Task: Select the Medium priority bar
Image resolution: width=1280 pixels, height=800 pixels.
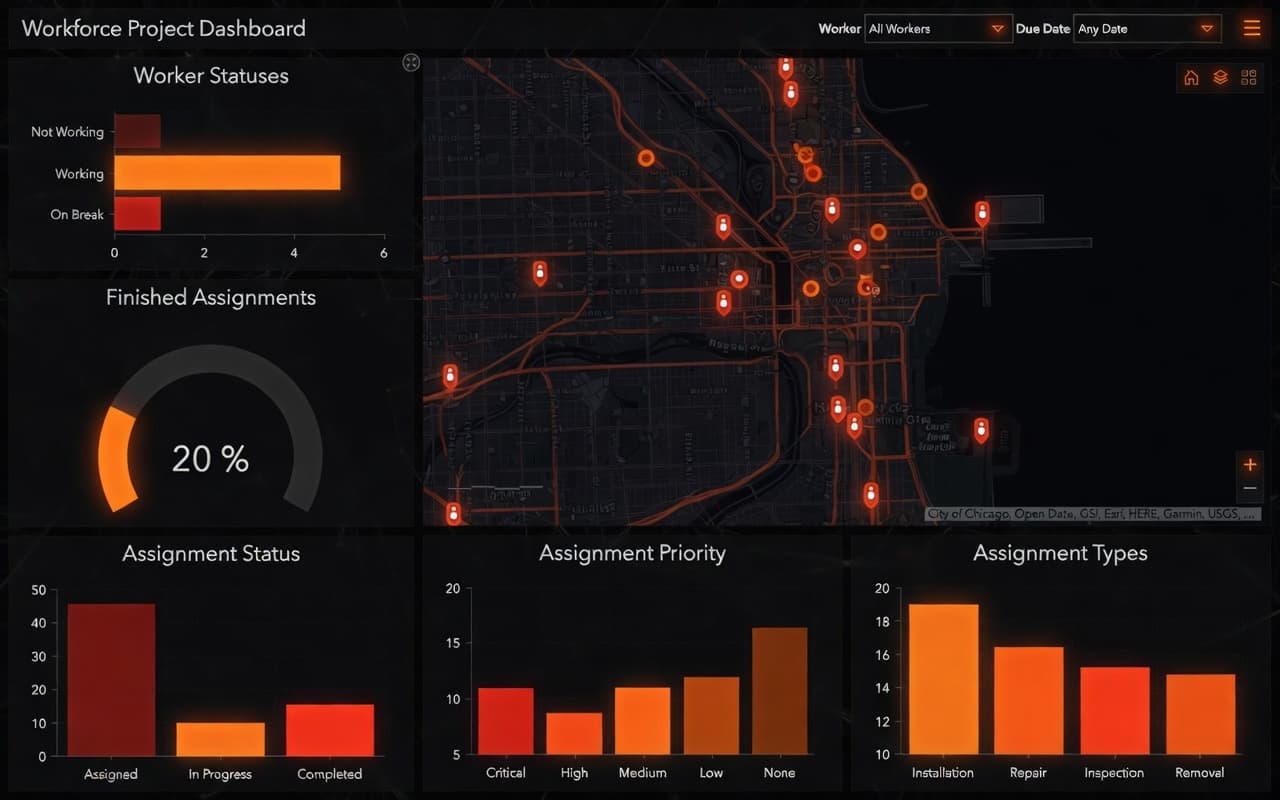Action: click(x=642, y=721)
